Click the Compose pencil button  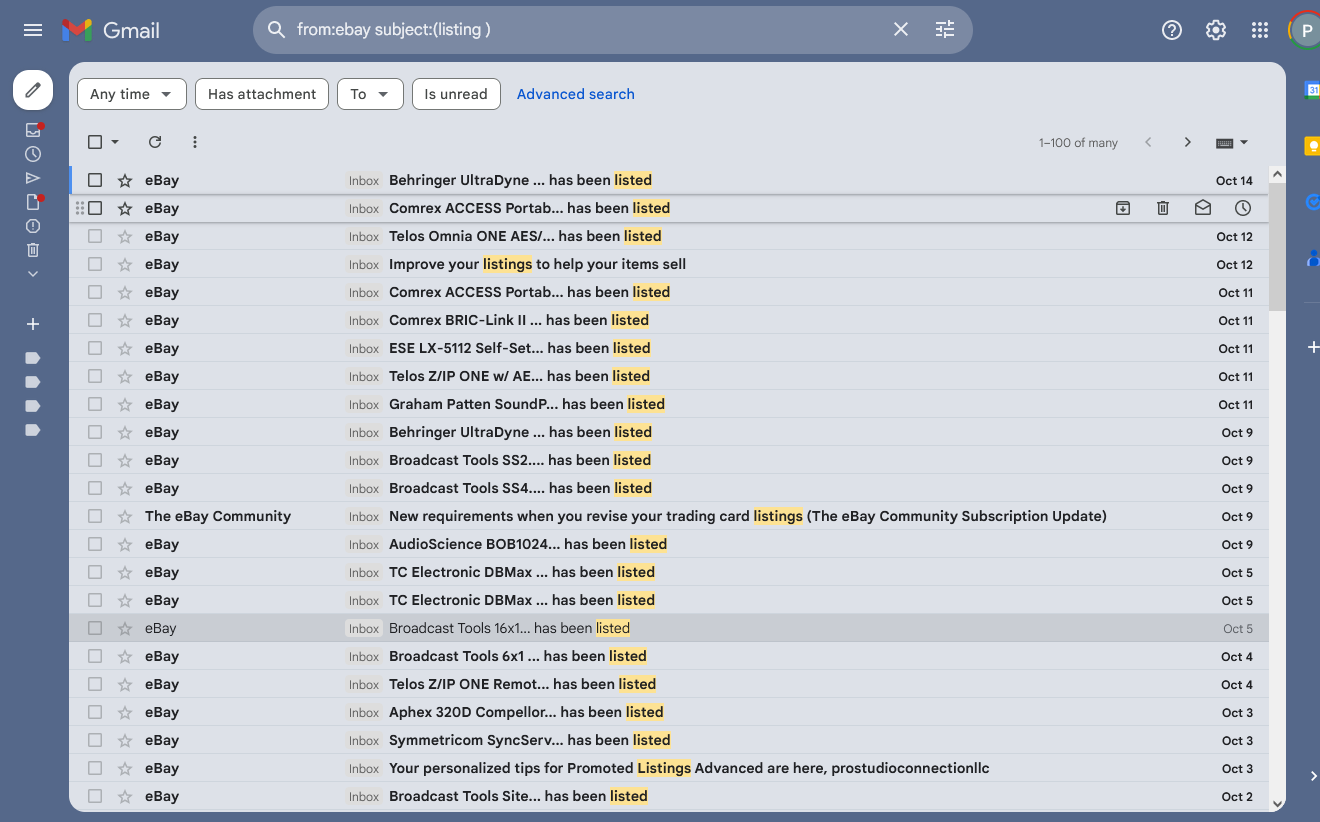(33, 90)
